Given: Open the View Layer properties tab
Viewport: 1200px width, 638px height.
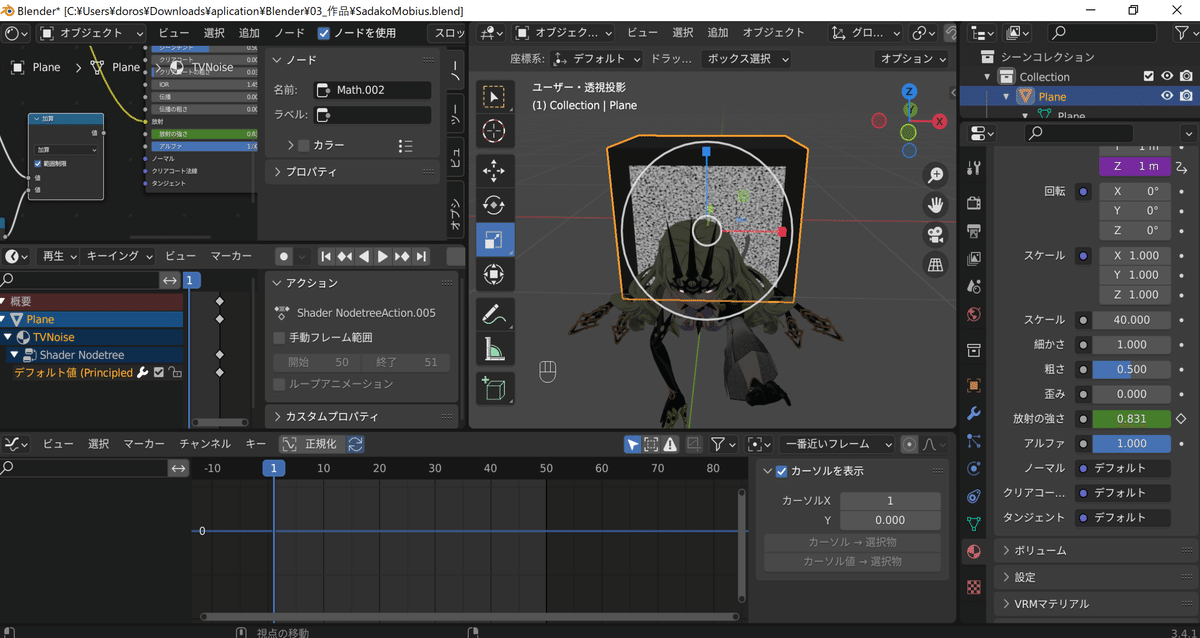Looking at the screenshot, I should 974,259.
